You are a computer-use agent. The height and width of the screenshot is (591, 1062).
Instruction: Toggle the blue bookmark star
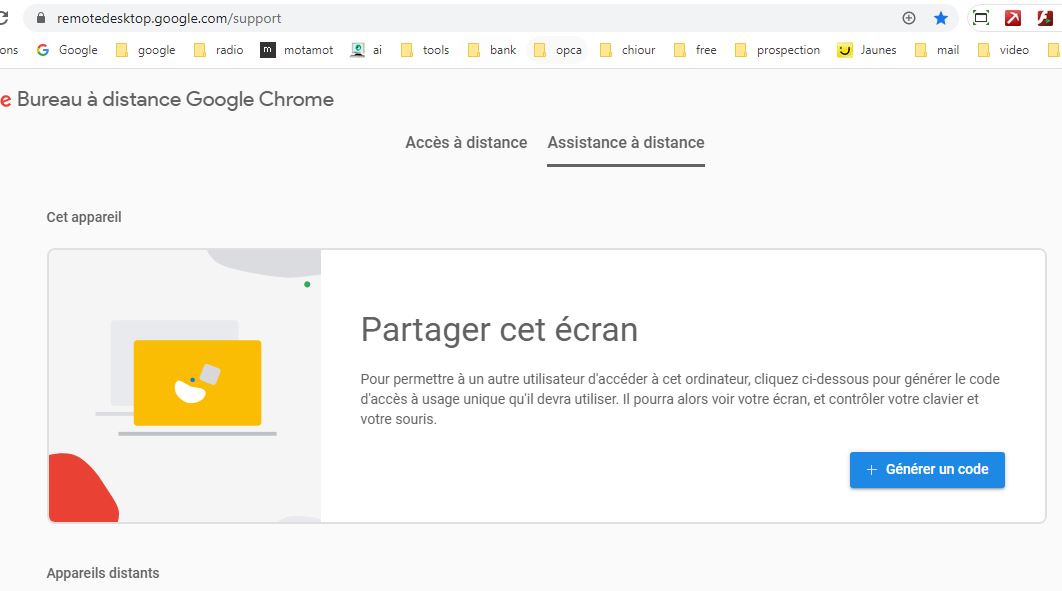tap(941, 18)
